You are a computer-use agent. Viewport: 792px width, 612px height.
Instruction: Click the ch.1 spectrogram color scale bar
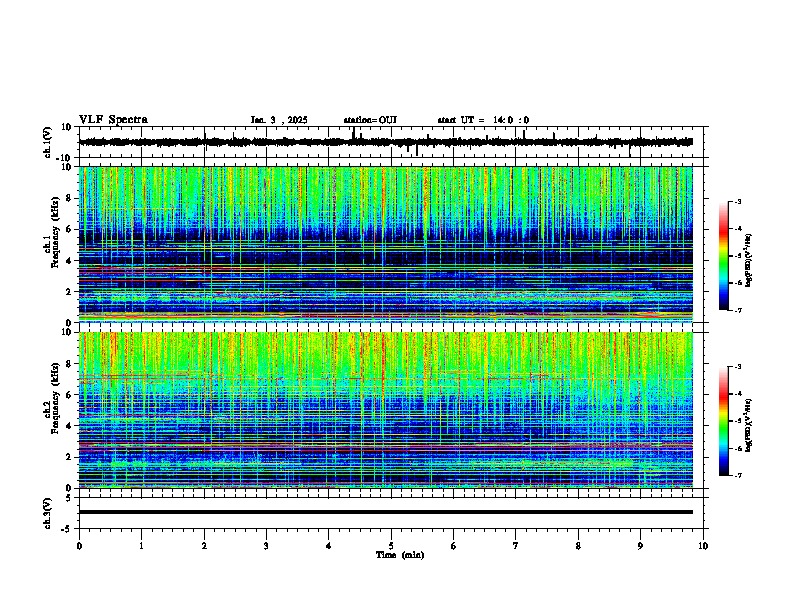pos(724,256)
